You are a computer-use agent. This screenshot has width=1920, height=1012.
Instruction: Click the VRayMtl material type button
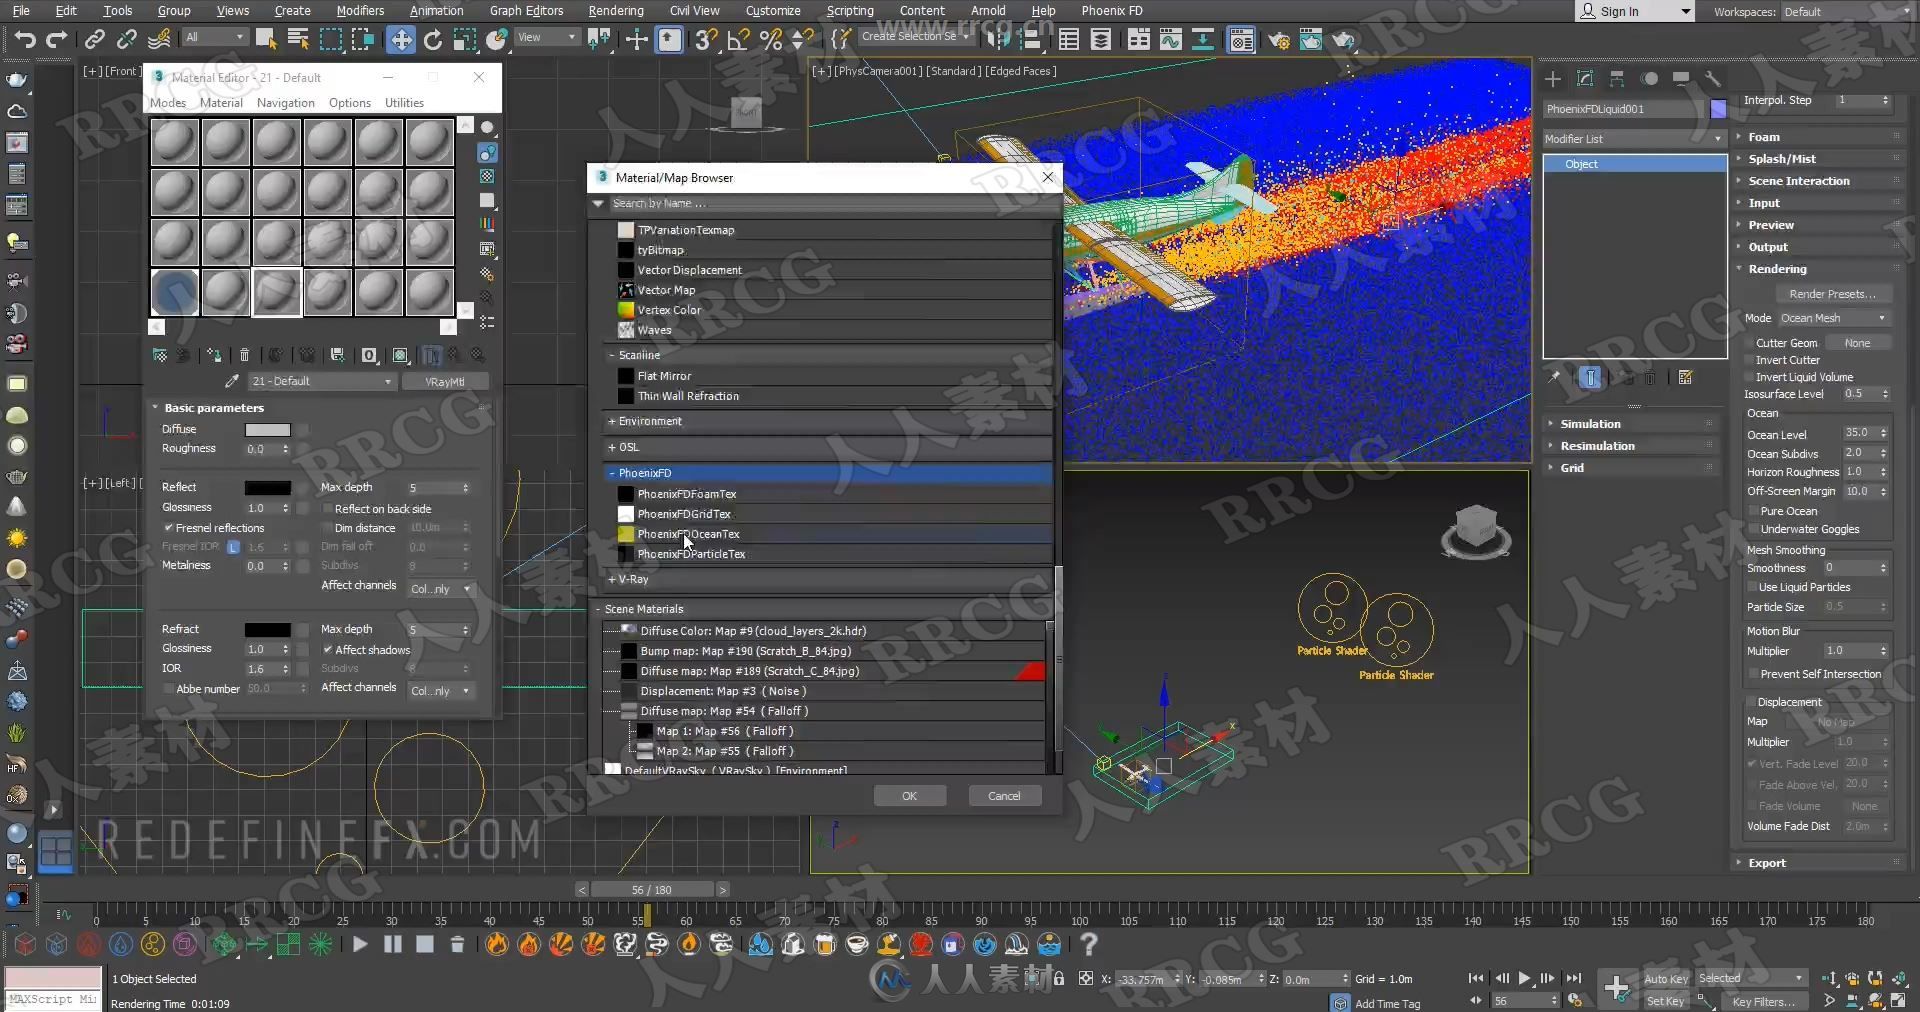pos(445,381)
